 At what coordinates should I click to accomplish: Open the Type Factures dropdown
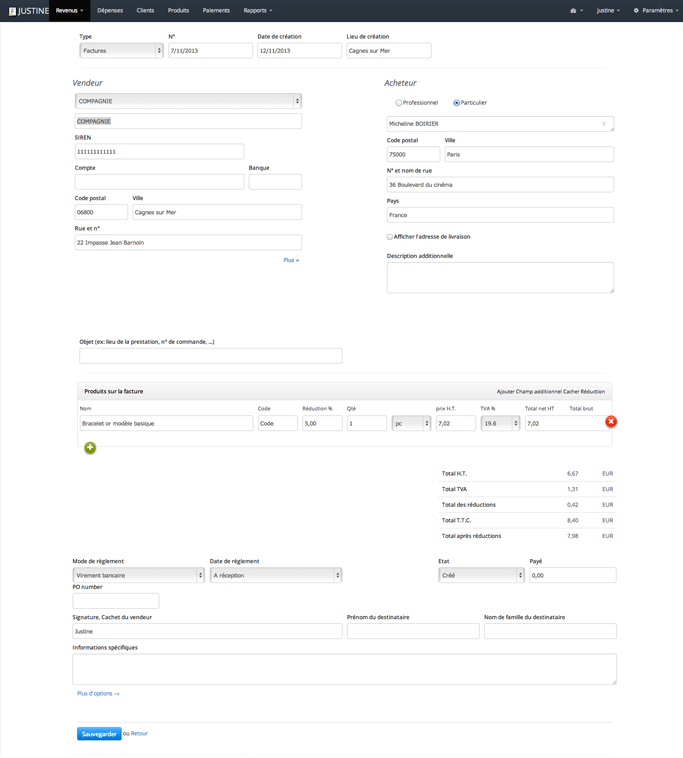(x=121, y=50)
